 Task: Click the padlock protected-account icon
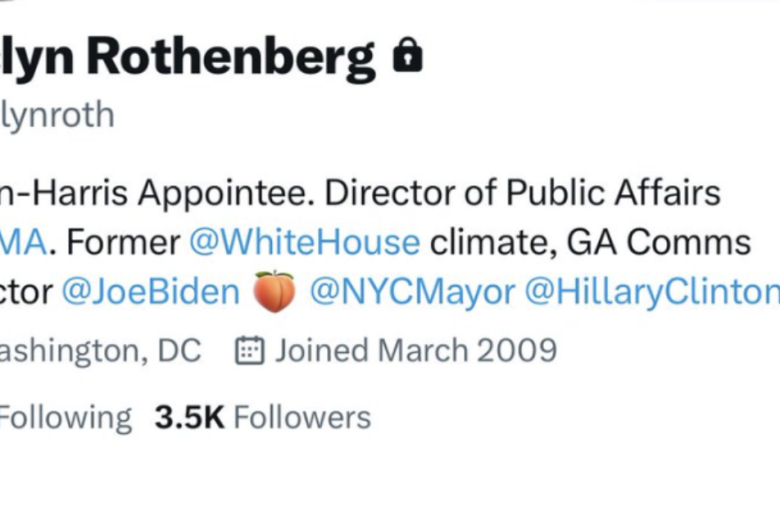407,56
